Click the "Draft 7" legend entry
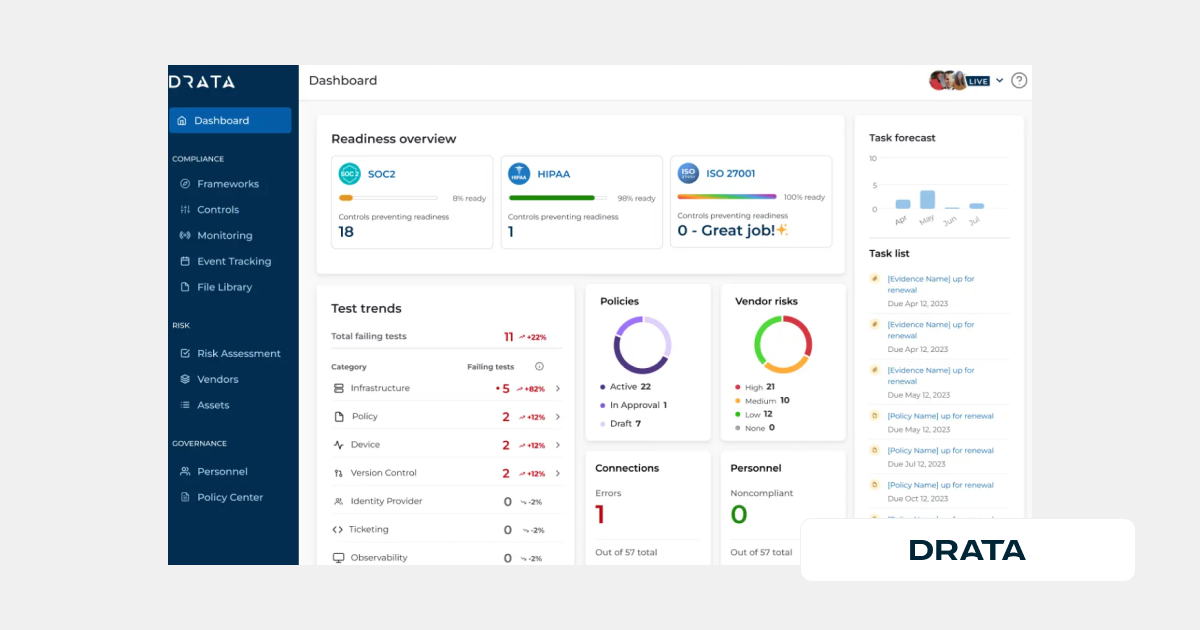The width and height of the screenshot is (1200, 630). pyautogui.click(x=620, y=424)
